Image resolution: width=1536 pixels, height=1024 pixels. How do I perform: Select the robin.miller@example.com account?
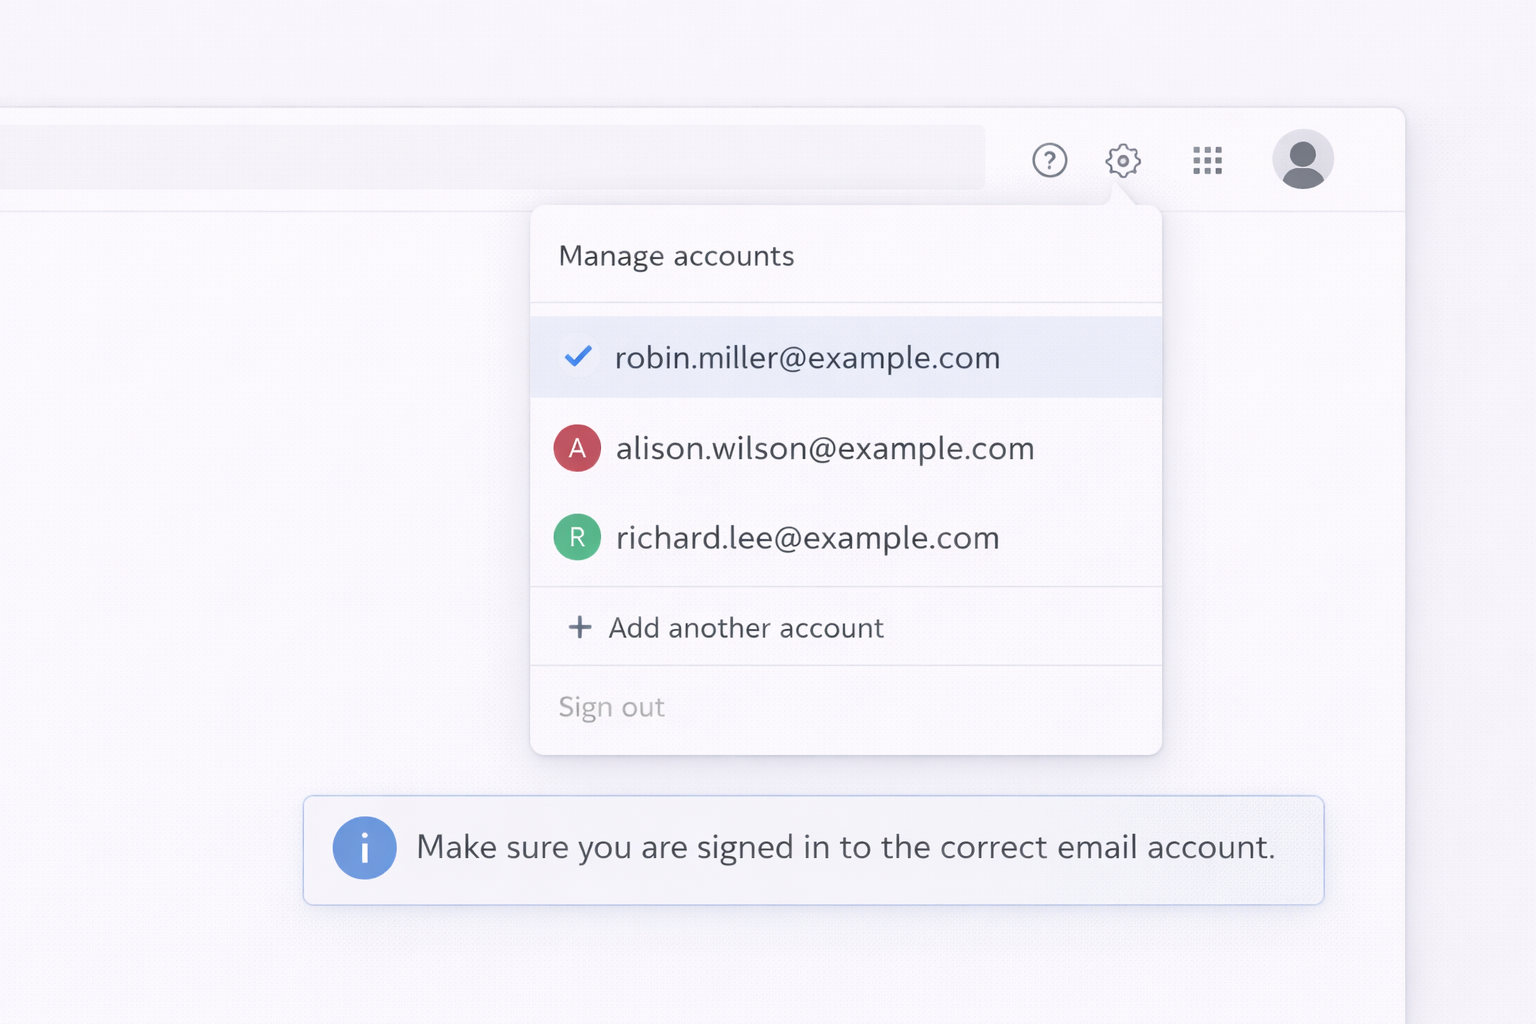coord(807,358)
